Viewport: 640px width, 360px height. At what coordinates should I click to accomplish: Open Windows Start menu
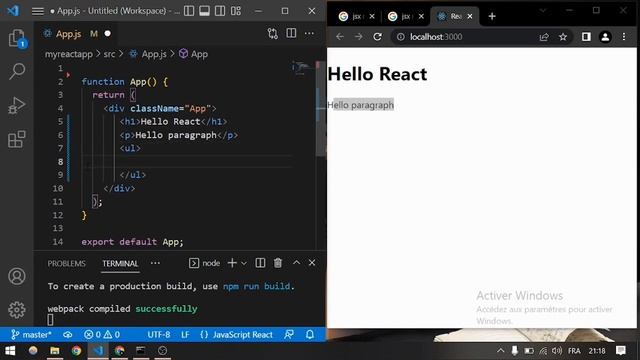(10, 351)
